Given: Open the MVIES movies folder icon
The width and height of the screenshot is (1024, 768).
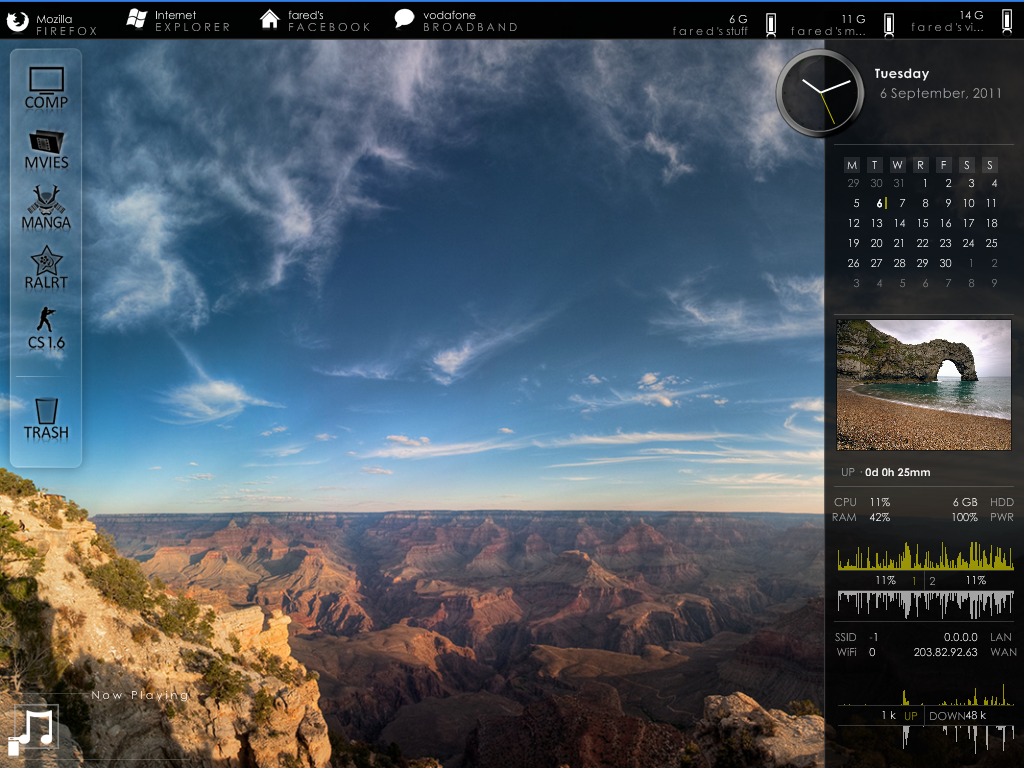Looking at the screenshot, I should click(x=46, y=149).
